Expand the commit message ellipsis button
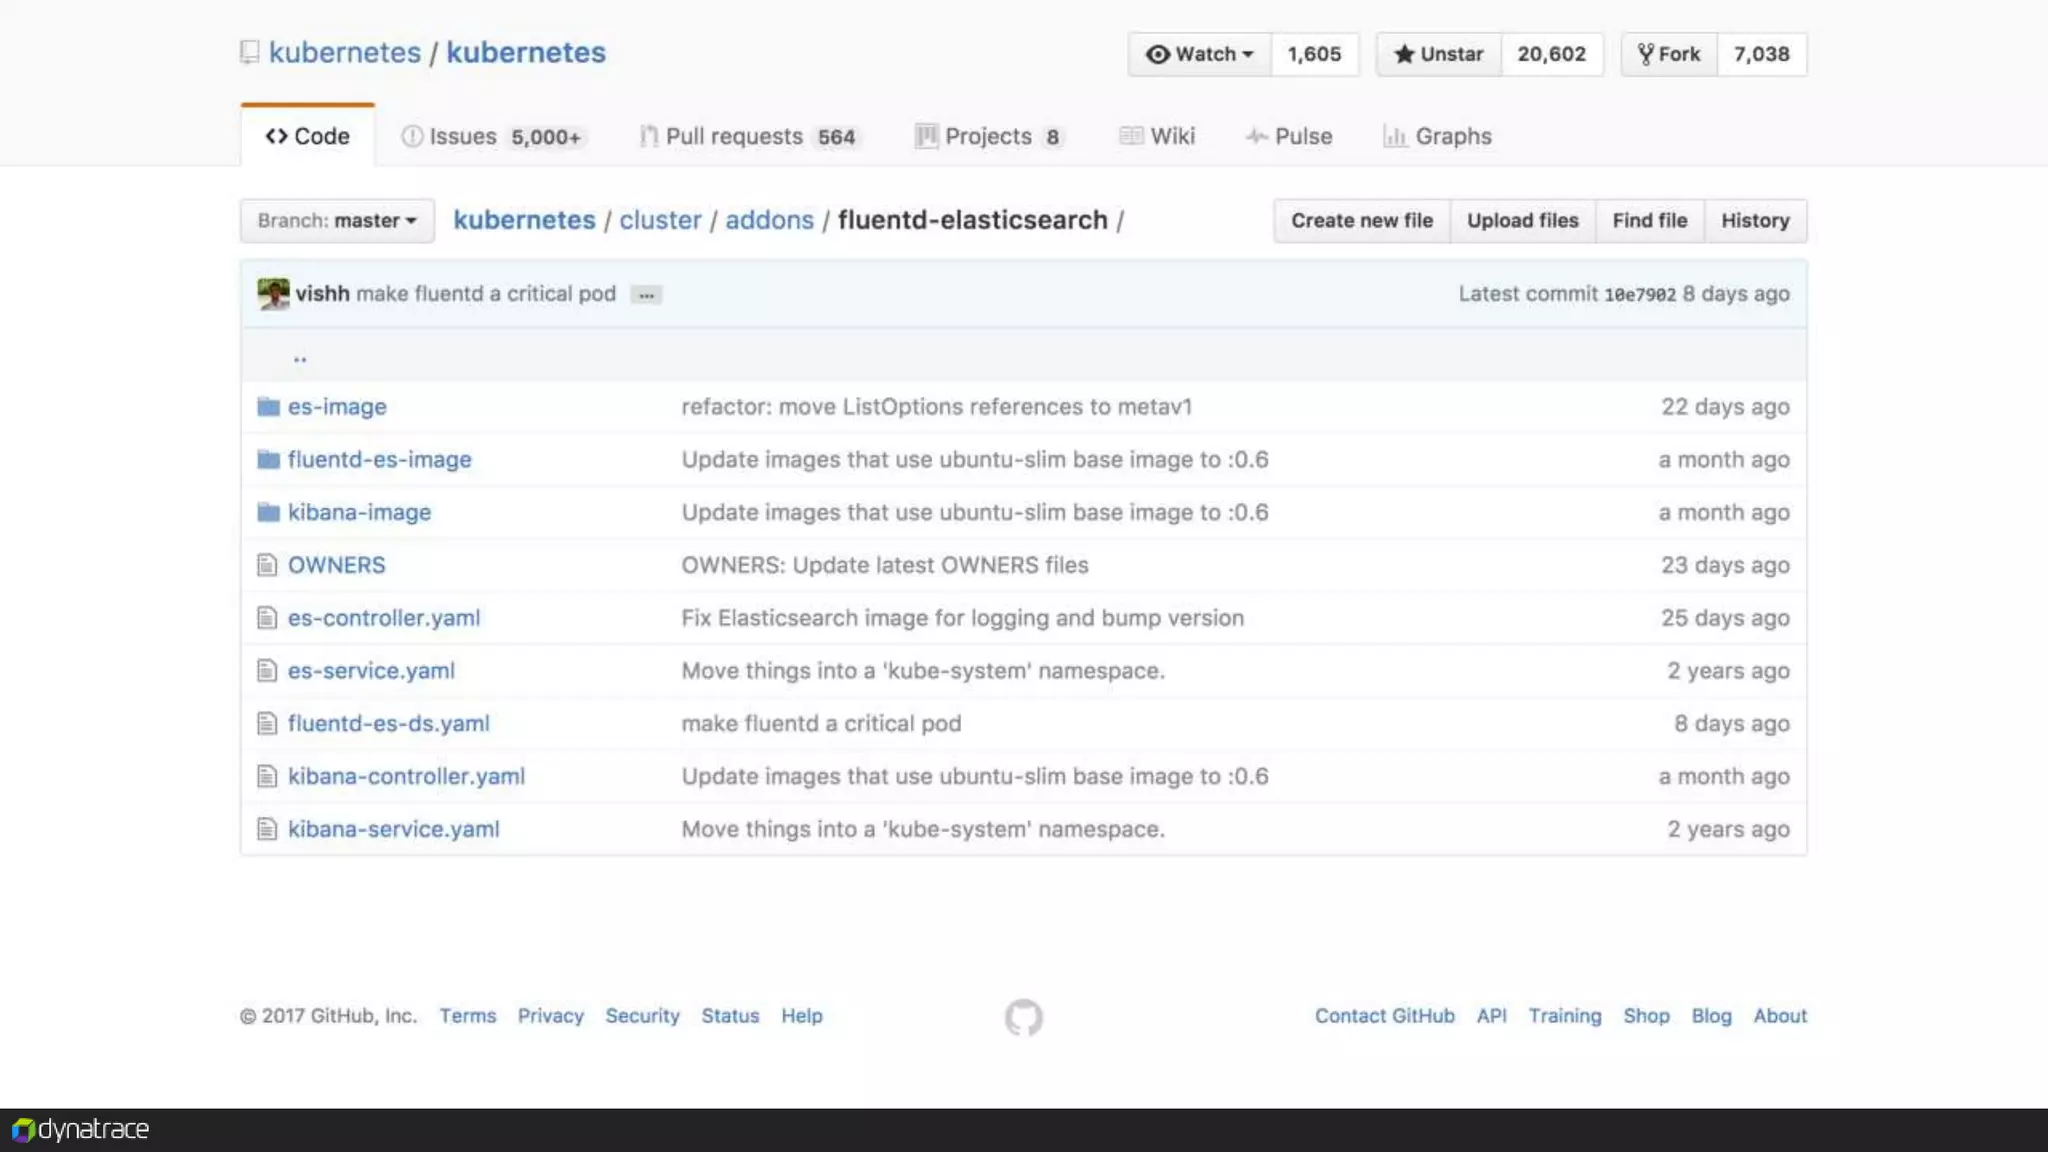The height and width of the screenshot is (1152, 2048). pyautogui.click(x=646, y=295)
